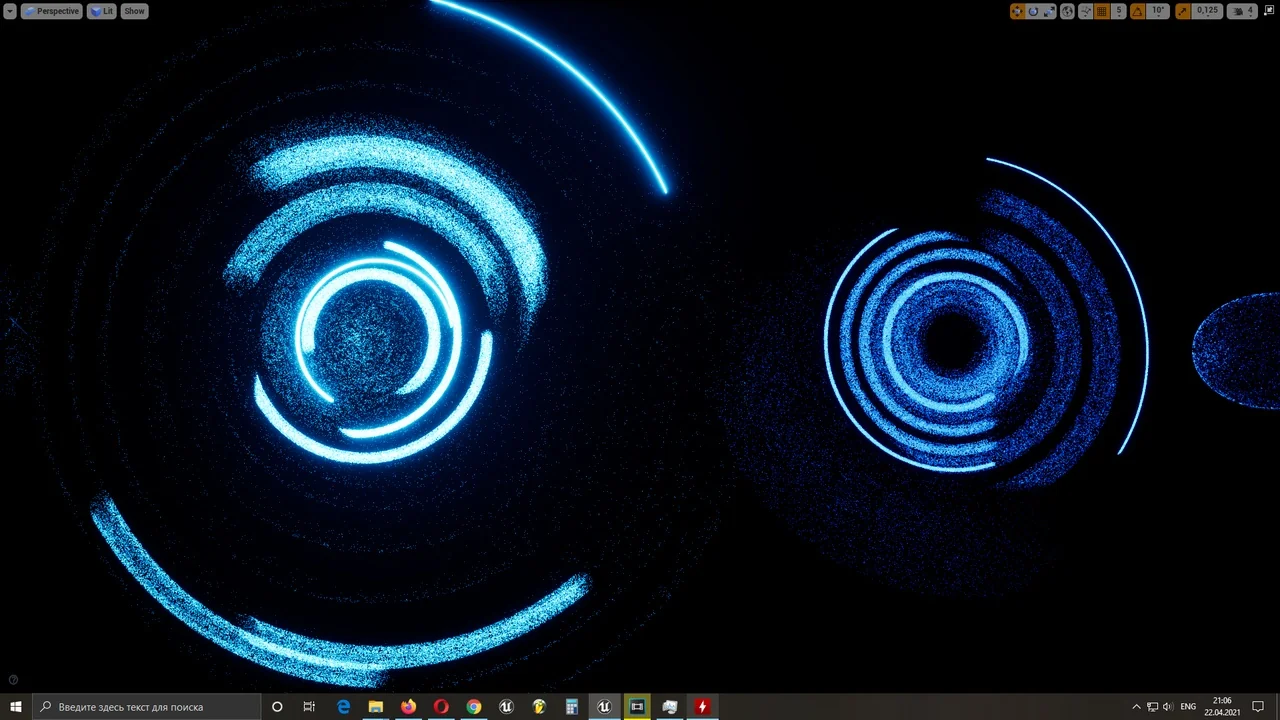Open the scale snap 0,125 dropdown
This screenshot has height=720, width=1280.
1208,11
